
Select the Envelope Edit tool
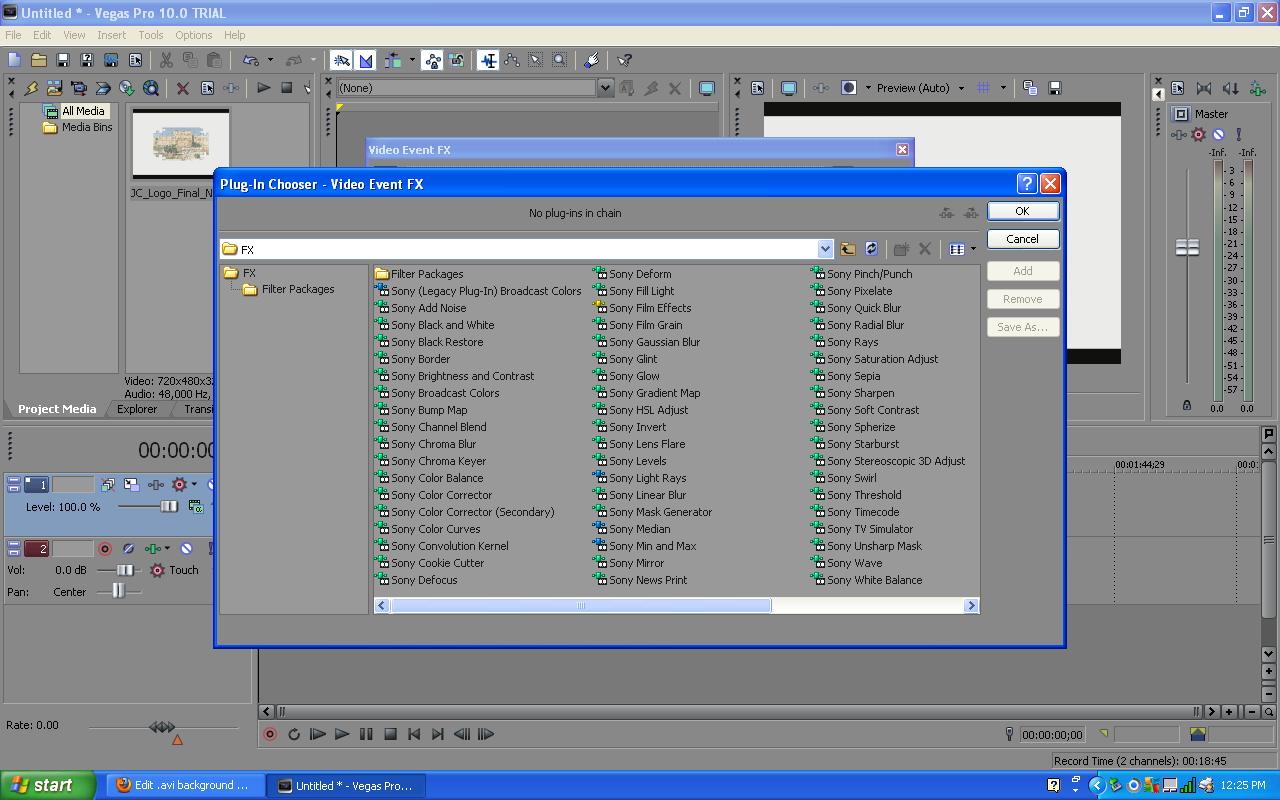pyautogui.click(x=512, y=60)
